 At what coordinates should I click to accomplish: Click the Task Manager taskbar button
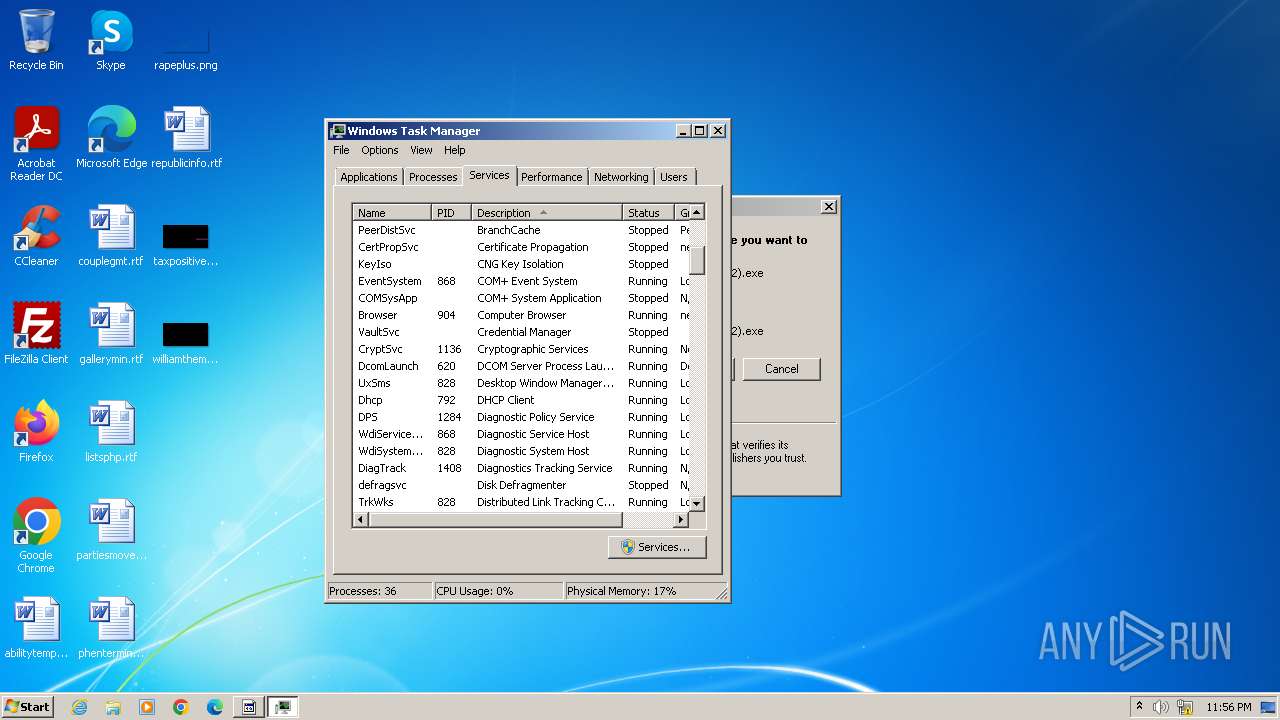point(283,707)
